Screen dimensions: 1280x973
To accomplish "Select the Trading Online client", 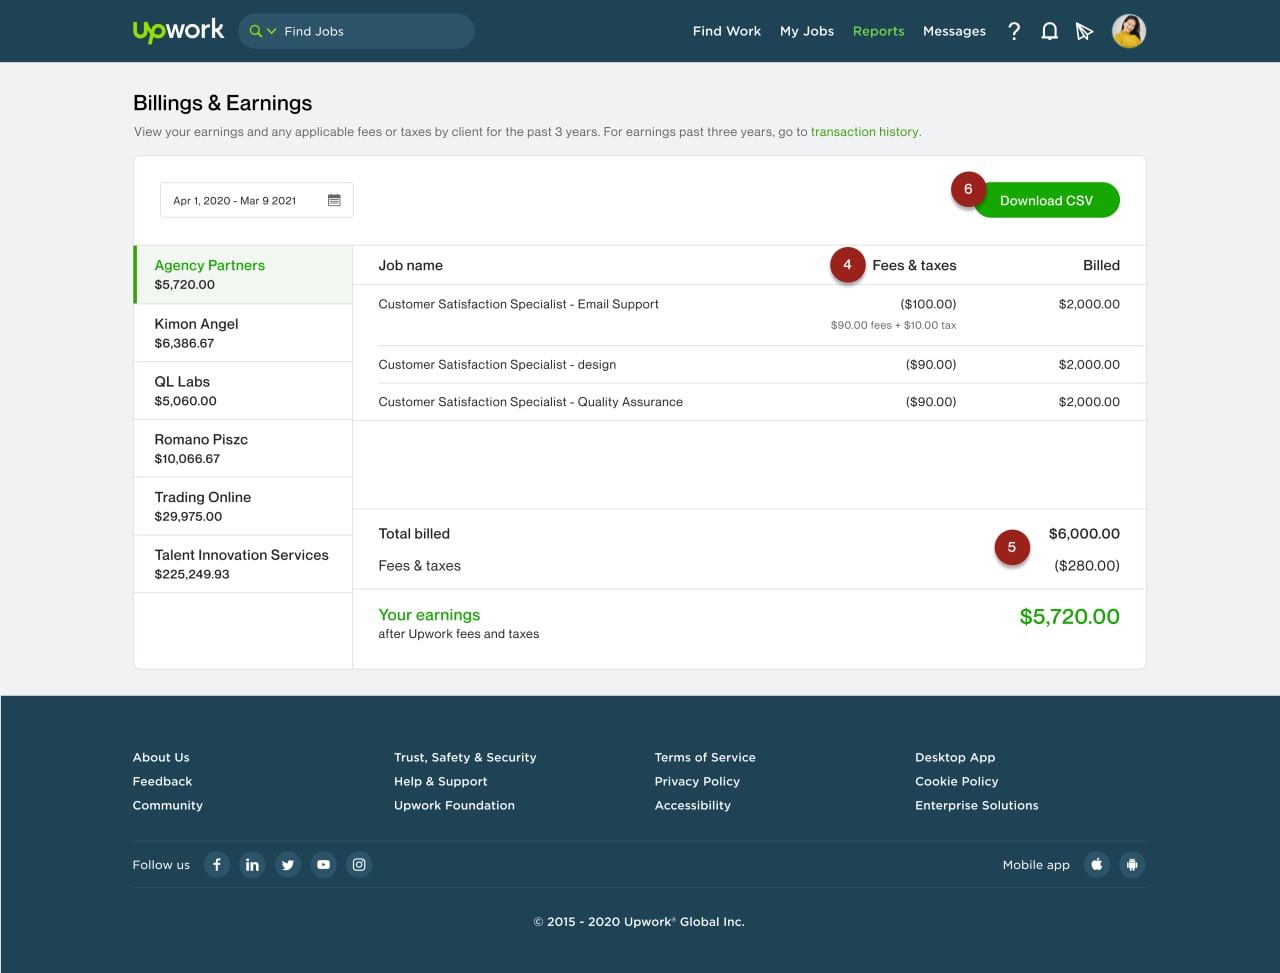I will pos(243,507).
